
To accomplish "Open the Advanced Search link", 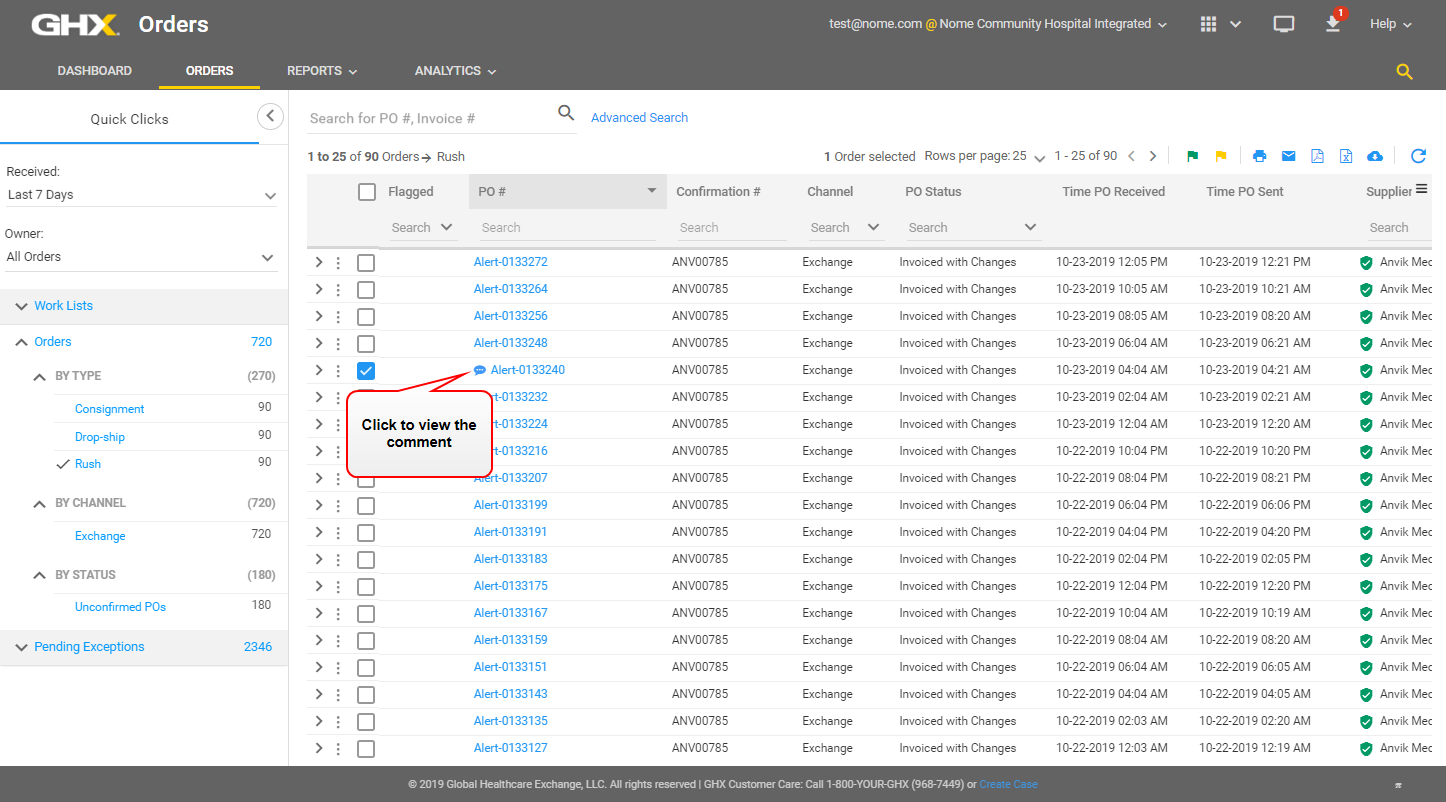I will coord(639,118).
